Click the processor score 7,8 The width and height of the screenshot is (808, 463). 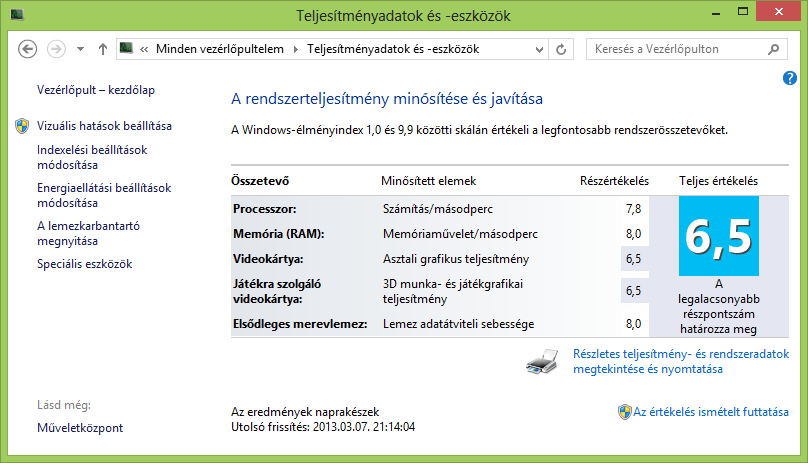click(633, 209)
